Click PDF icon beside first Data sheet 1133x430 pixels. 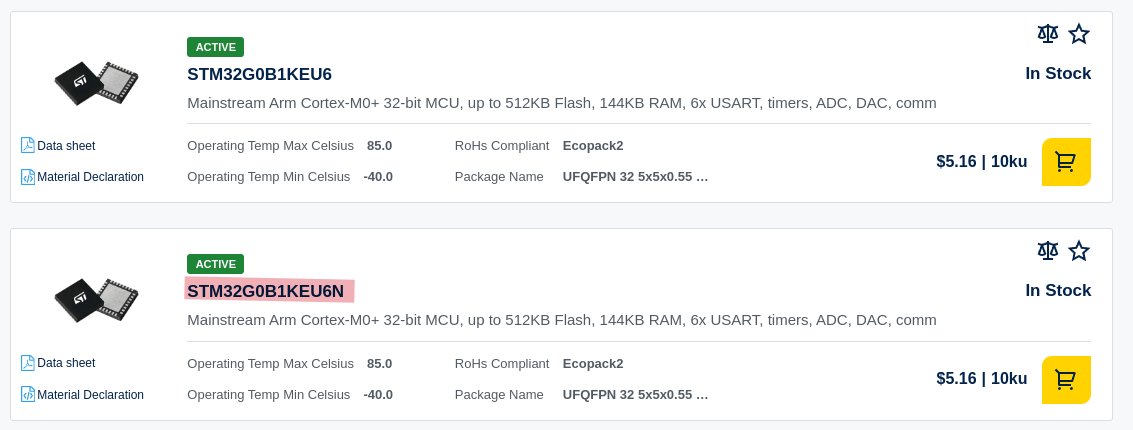click(27, 145)
